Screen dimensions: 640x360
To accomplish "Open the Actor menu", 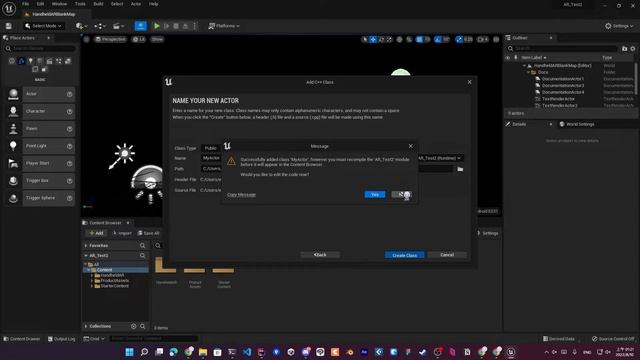I will click(x=136, y=4).
